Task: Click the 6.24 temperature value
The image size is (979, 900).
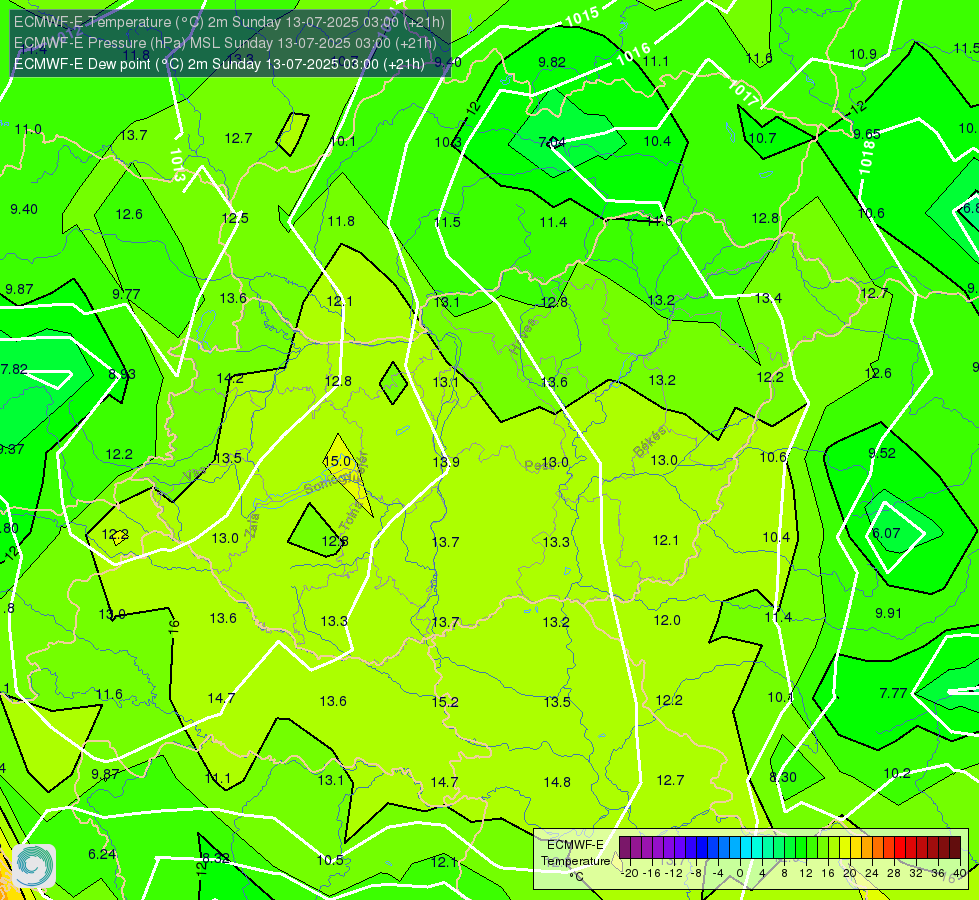Action: point(102,854)
